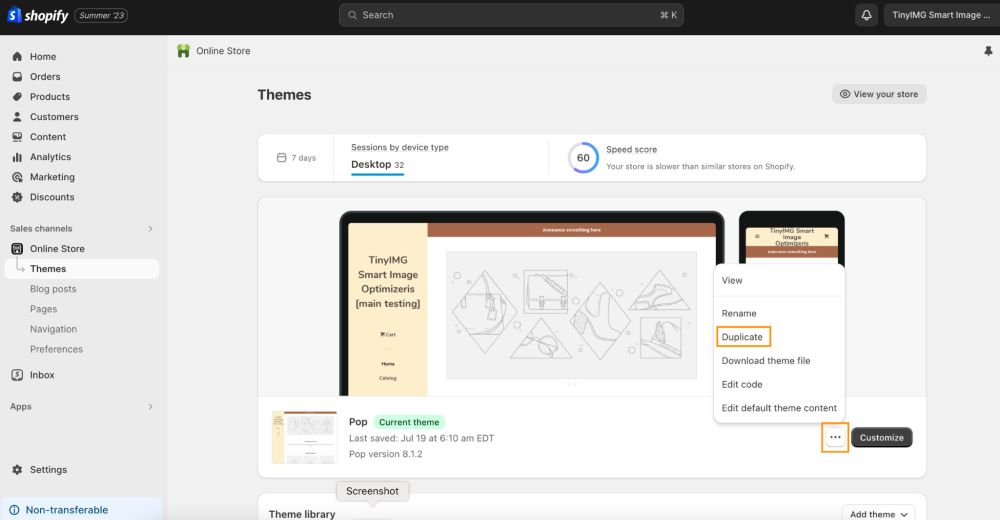Open Blog posts in the sidebar
The height and width of the screenshot is (520, 1000).
(x=53, y=289)
